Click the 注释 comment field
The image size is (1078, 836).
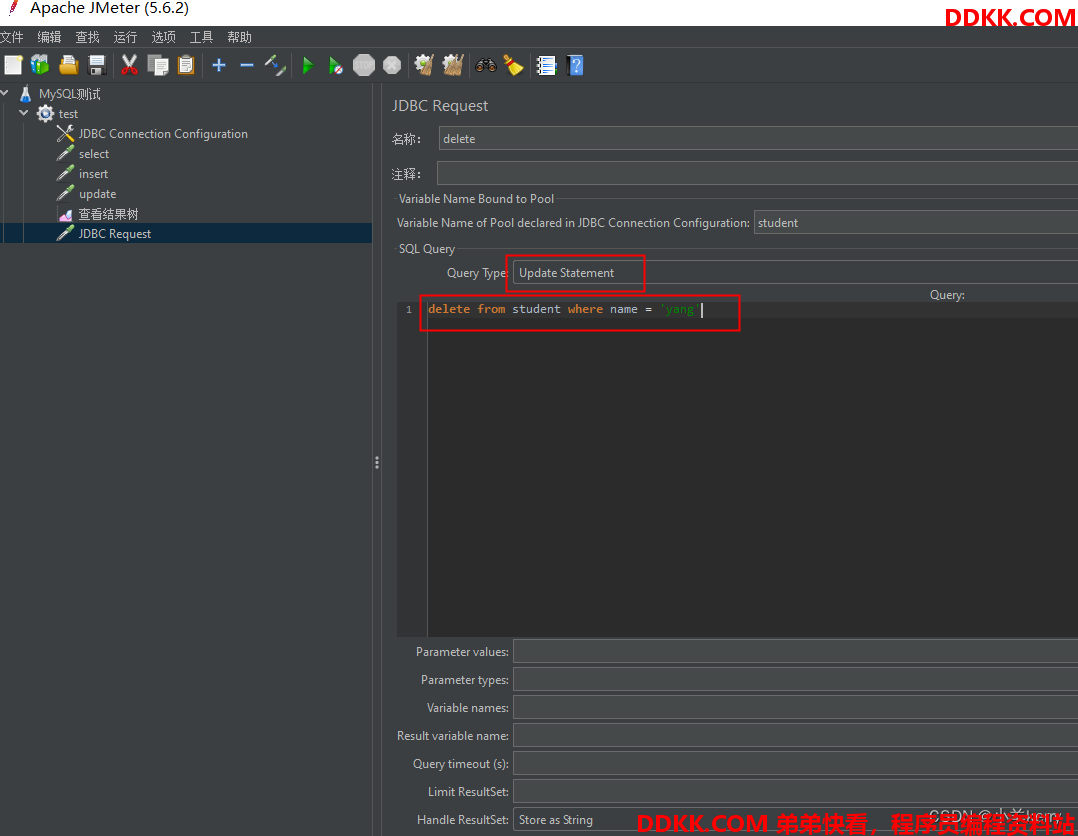coord(757,173)
